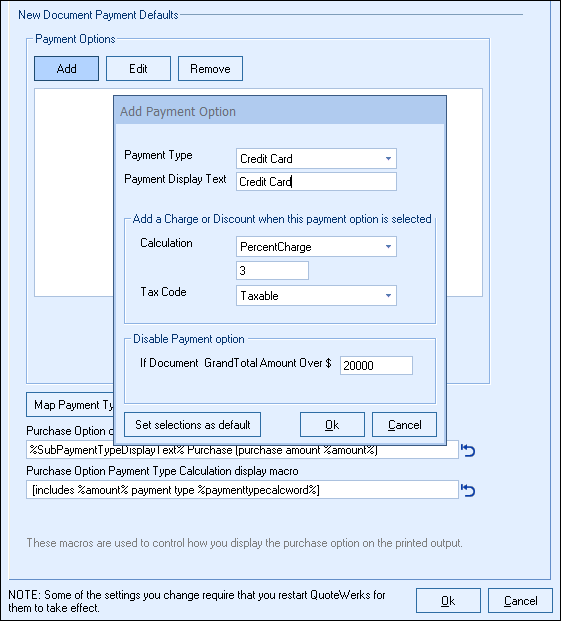Image resolution: width=561 pixels, height=621 pixels.
Task: Click the GrandTotal Amount Over field
Action: click(x=376, y=365)
